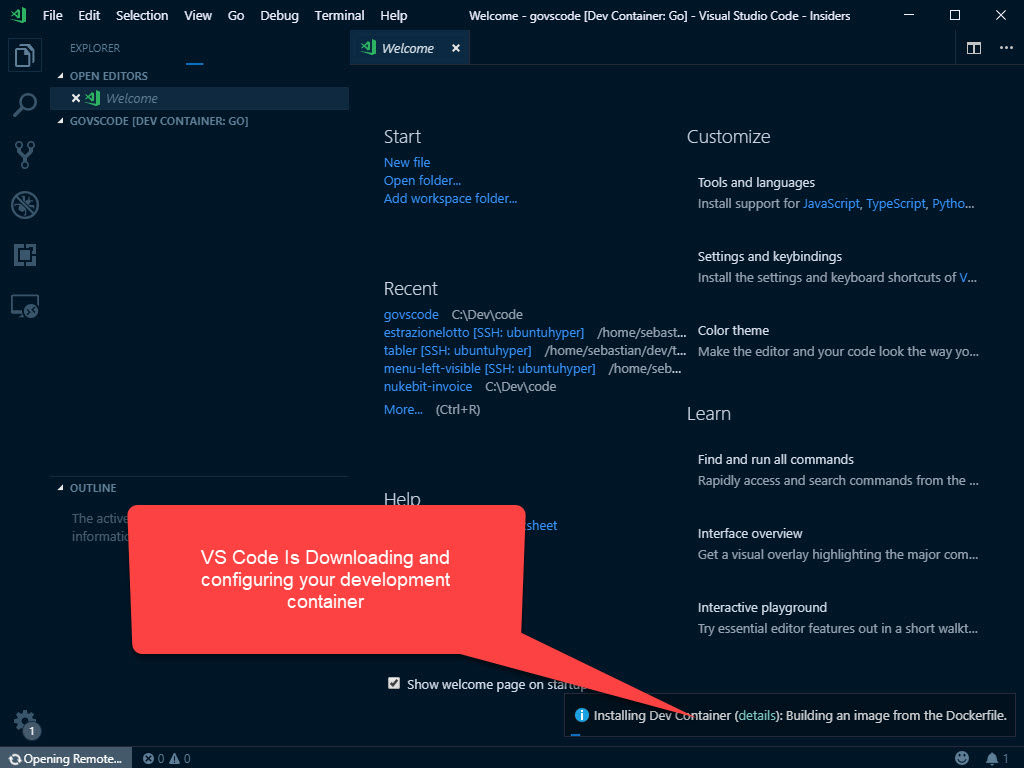Open recent govscode project
Image resolution: width=1024 pixels, height=768 pixels.
point(411,314)
